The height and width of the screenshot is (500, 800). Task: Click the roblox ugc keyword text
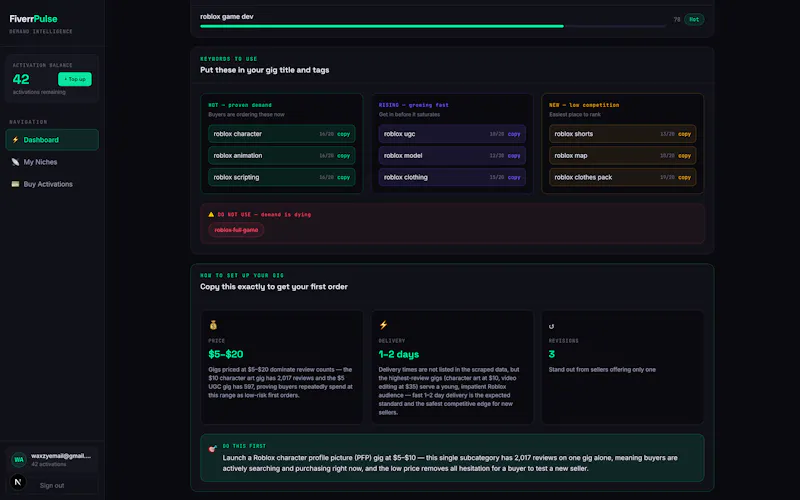coord(399,134)
